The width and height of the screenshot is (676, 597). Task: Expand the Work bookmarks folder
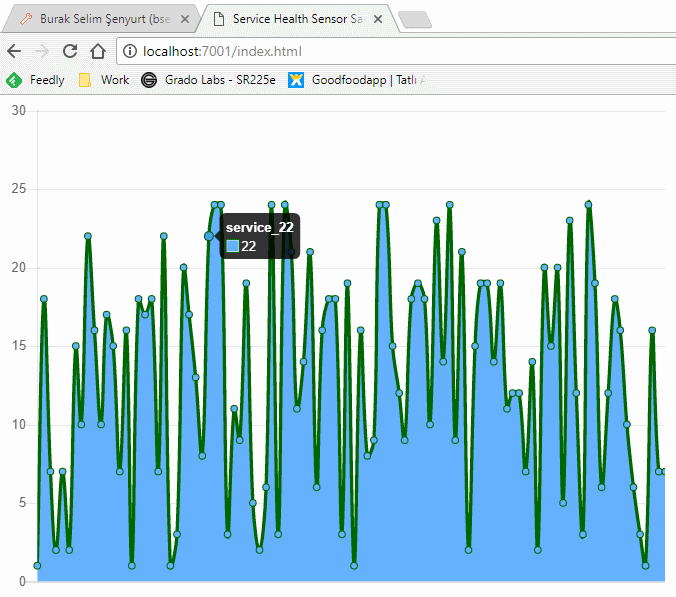(104, 80)
